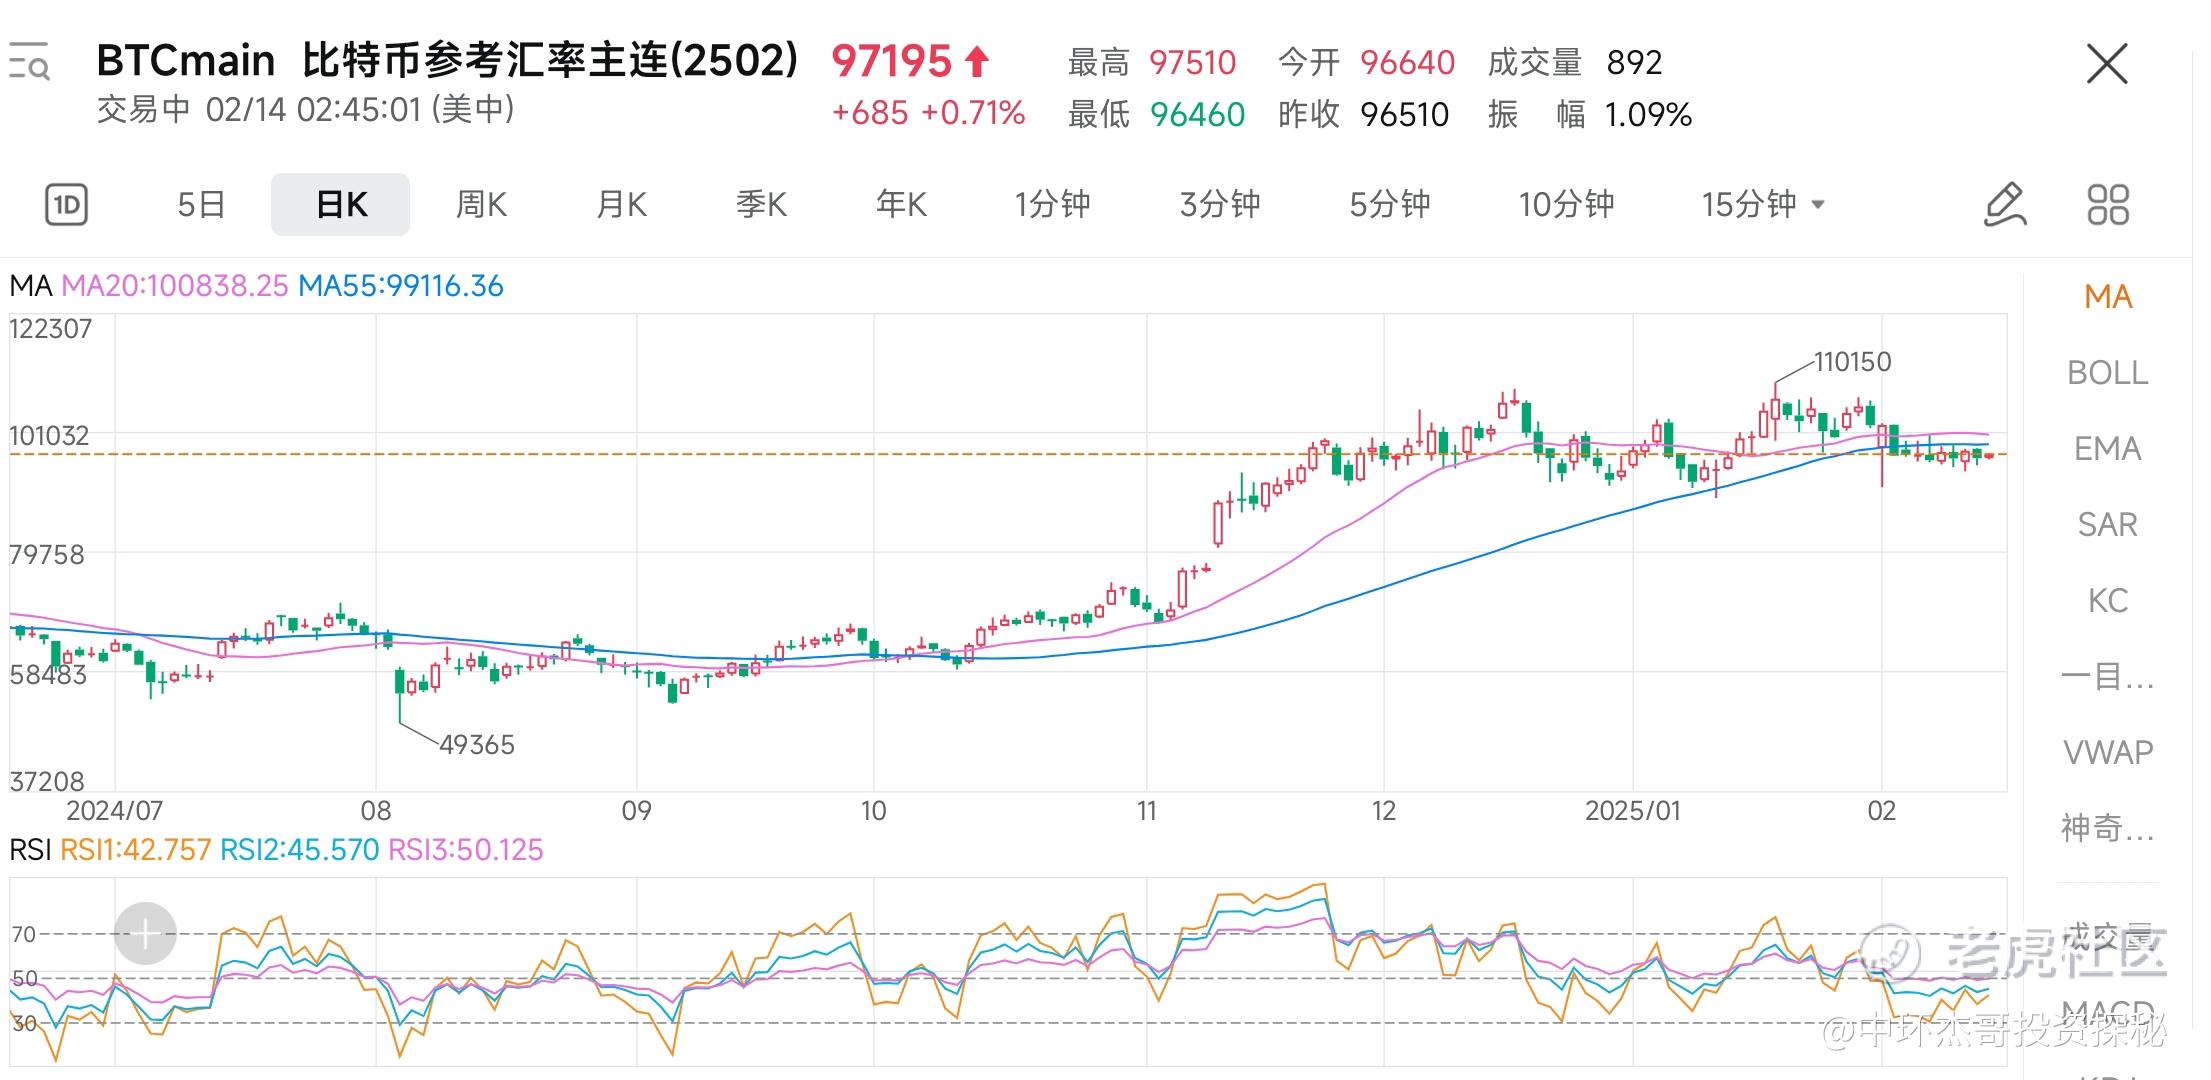Select the VWAP indicator option

(2107, 752)
